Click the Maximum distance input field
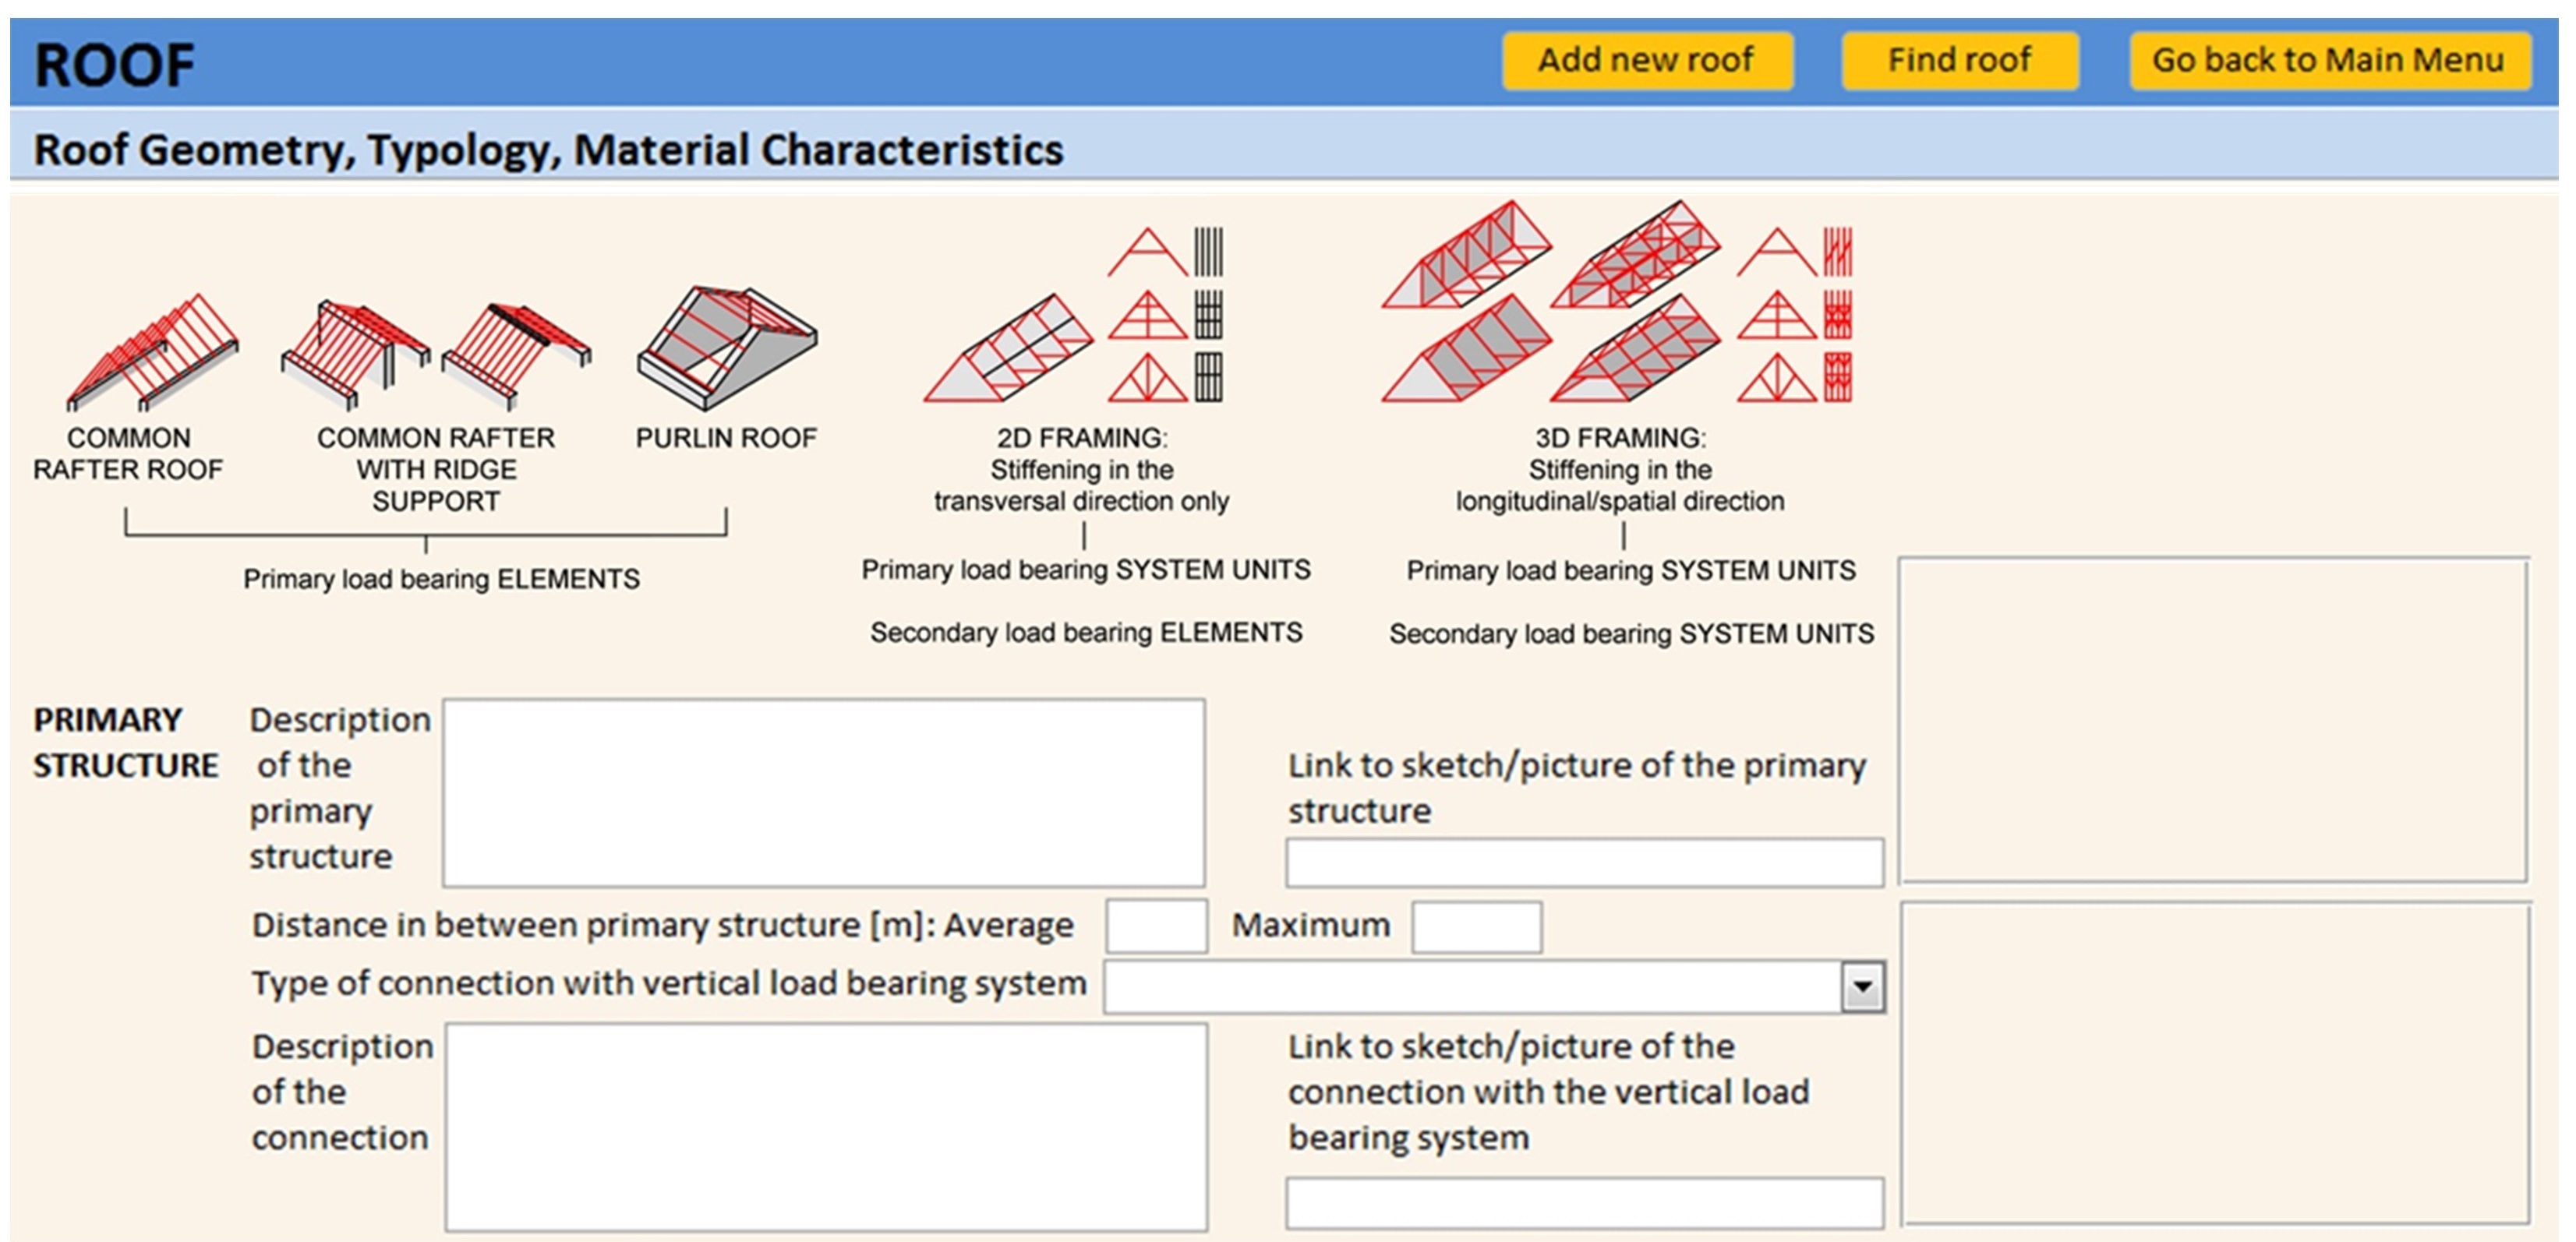The width and height of the screenshot is (2576, 1242). point(1477,927)
